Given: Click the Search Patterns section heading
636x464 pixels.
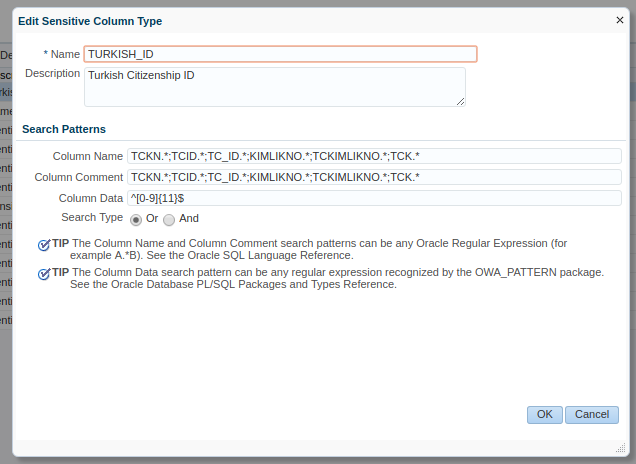Looking at the screenshot, I should [x=64, y=129].
